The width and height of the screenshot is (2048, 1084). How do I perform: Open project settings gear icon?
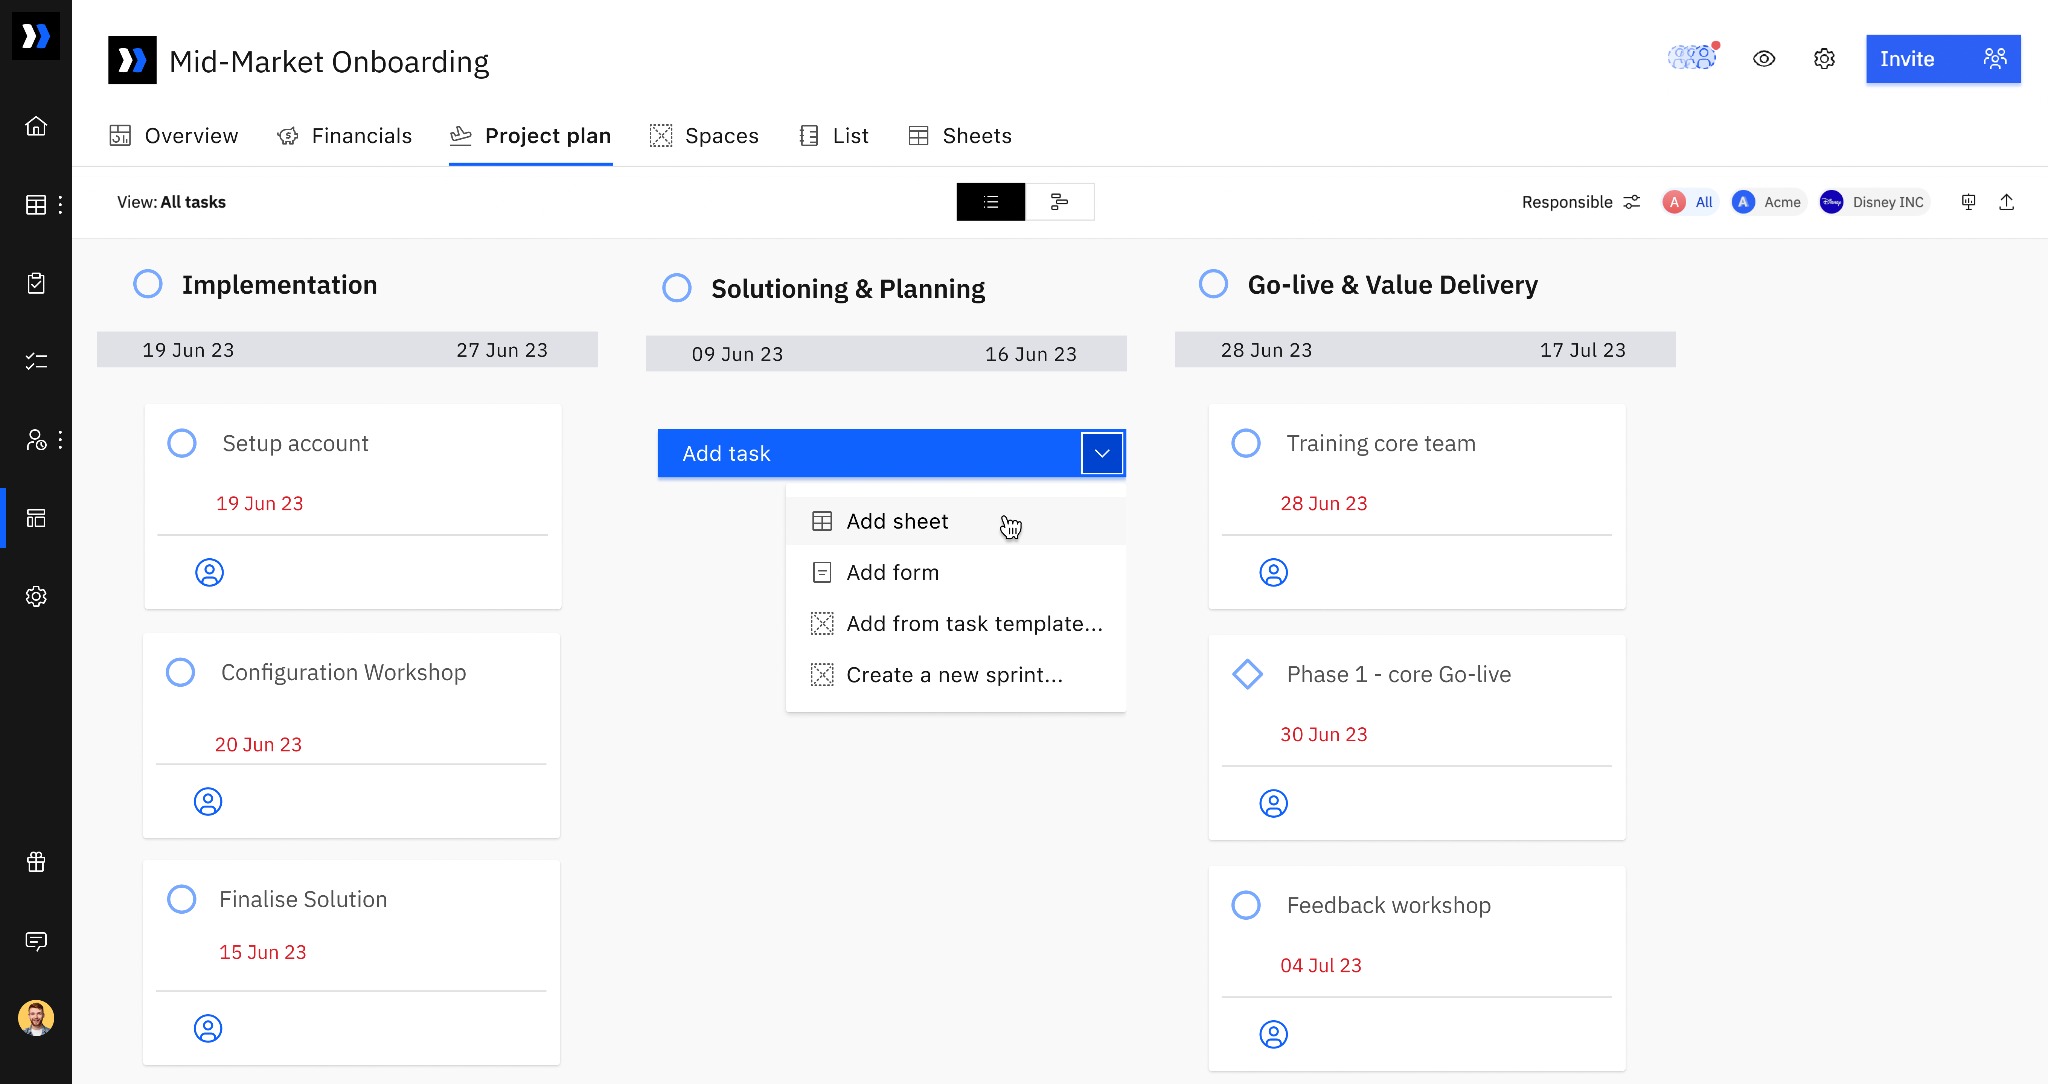point(1824,59)
